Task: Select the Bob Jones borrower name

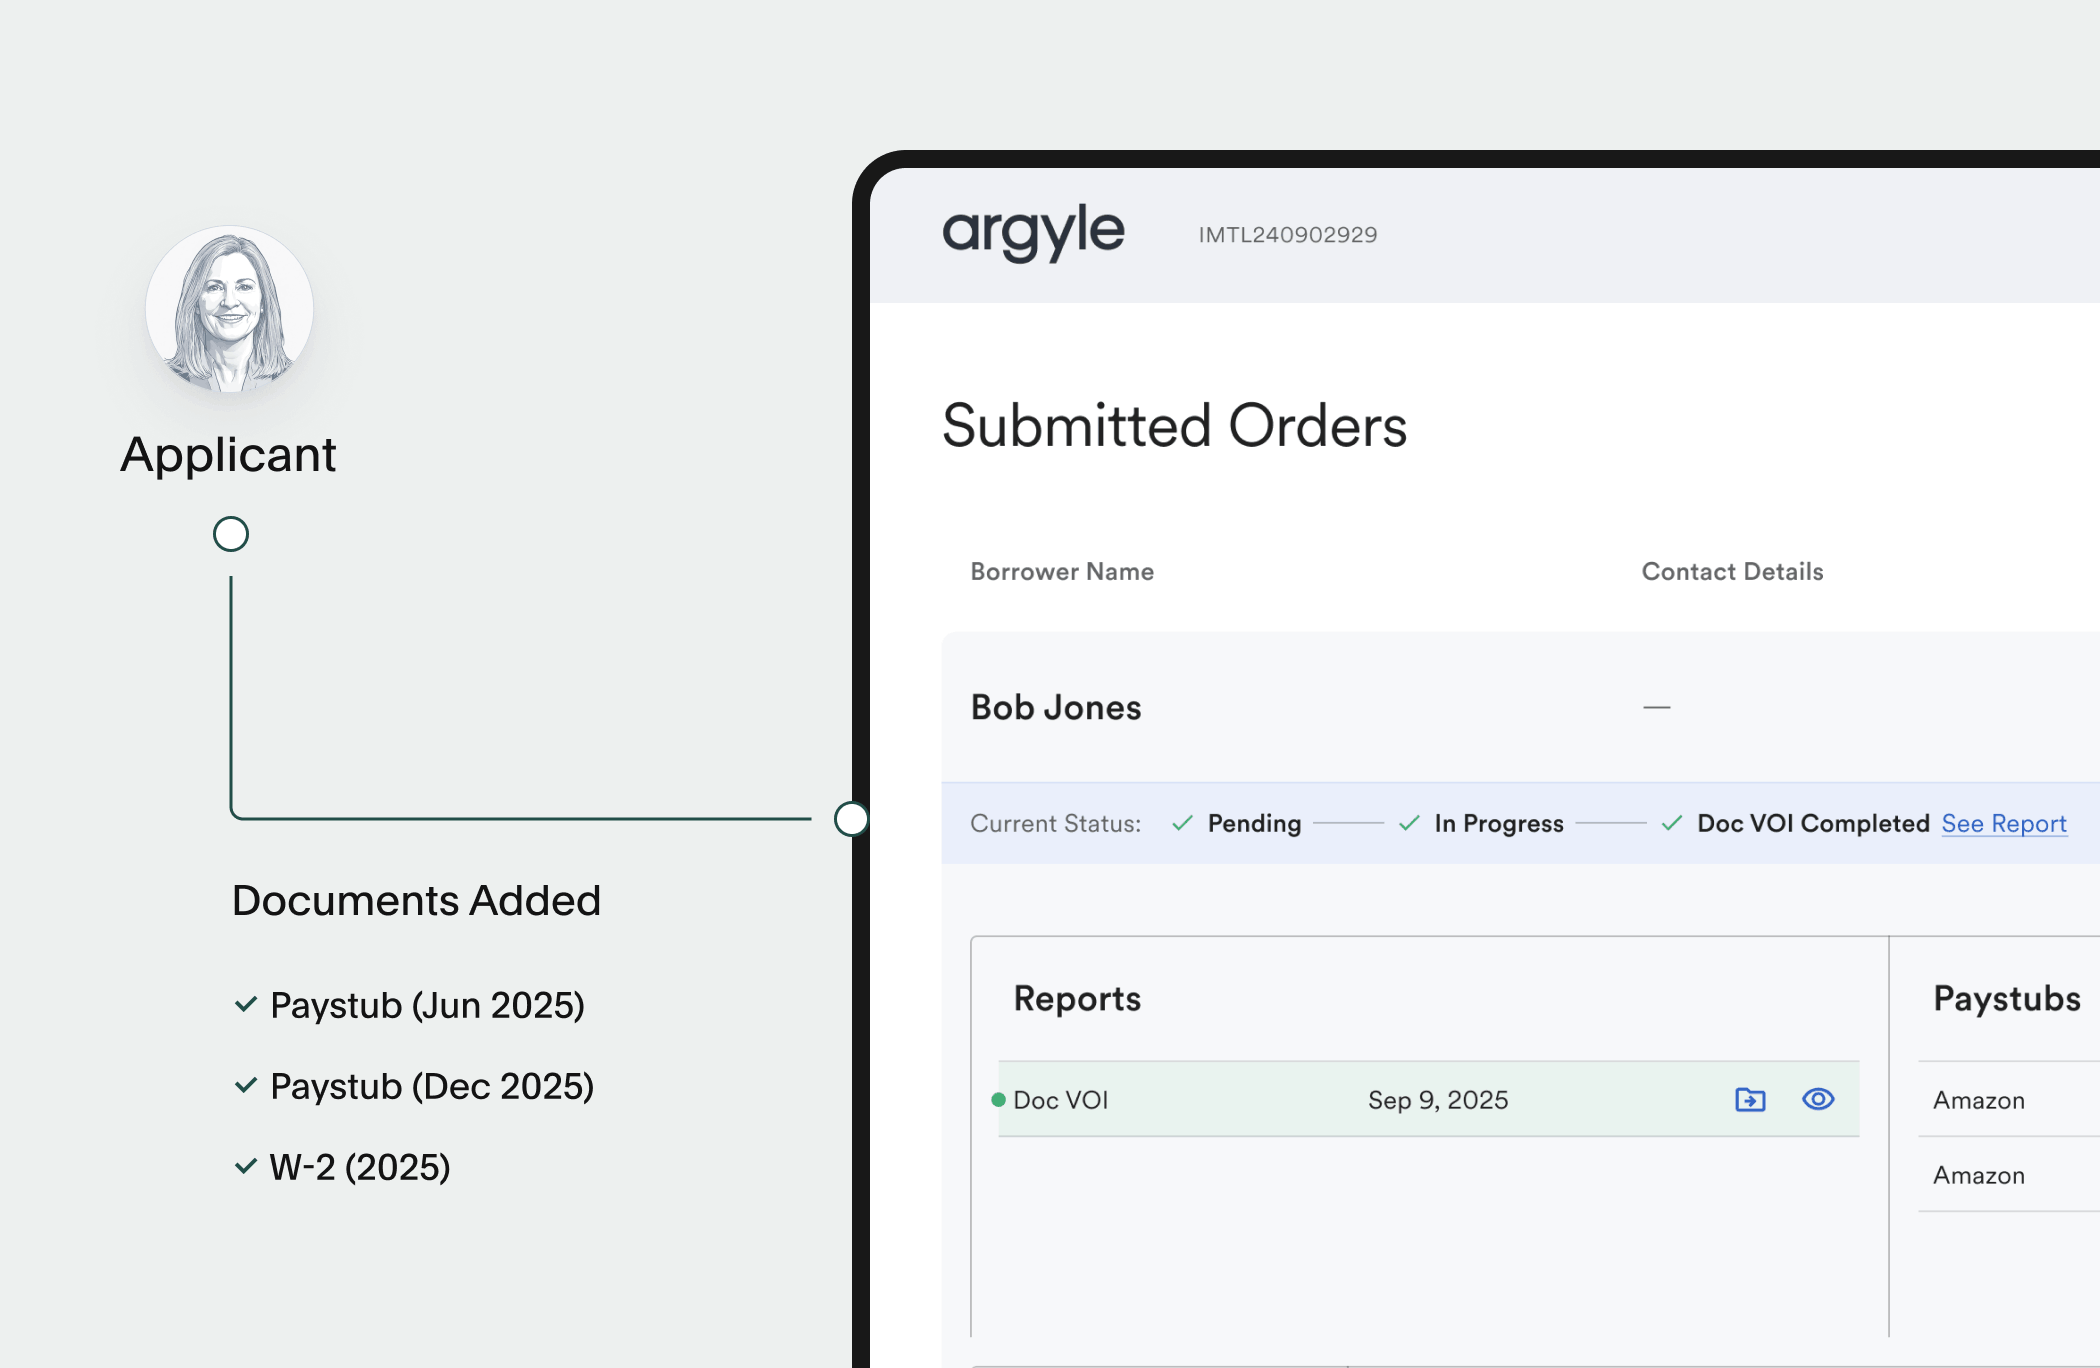Action: coord(1056,707)
